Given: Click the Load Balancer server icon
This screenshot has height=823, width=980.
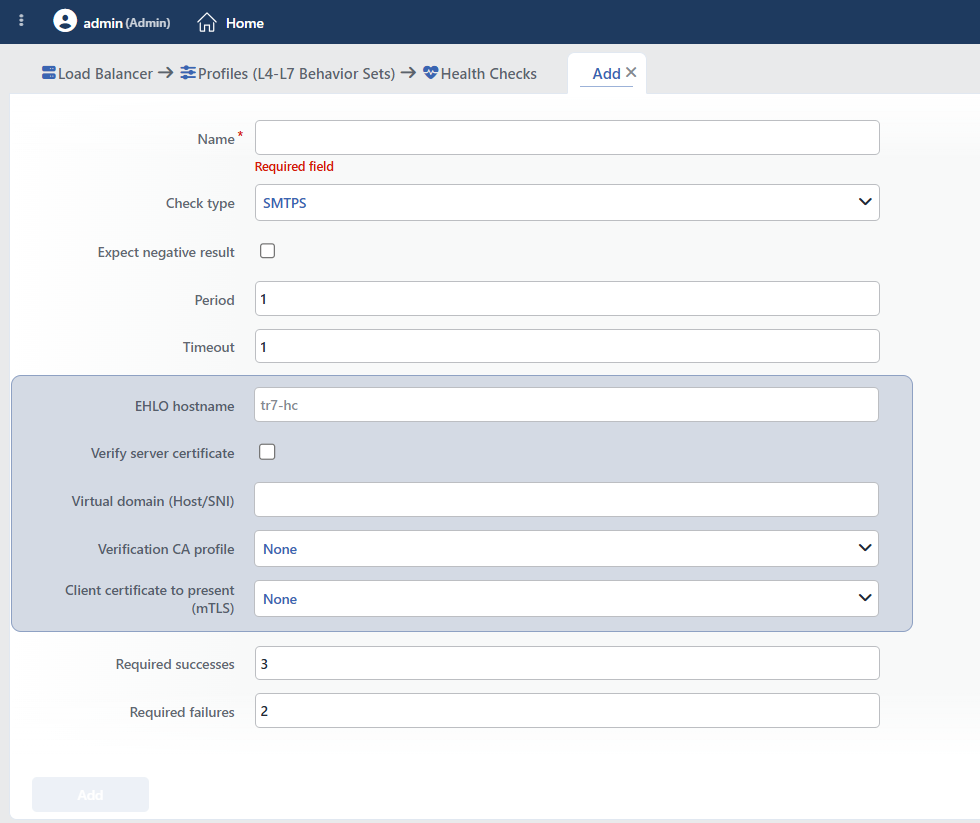Looking at the screenshot, I should 49,72.
